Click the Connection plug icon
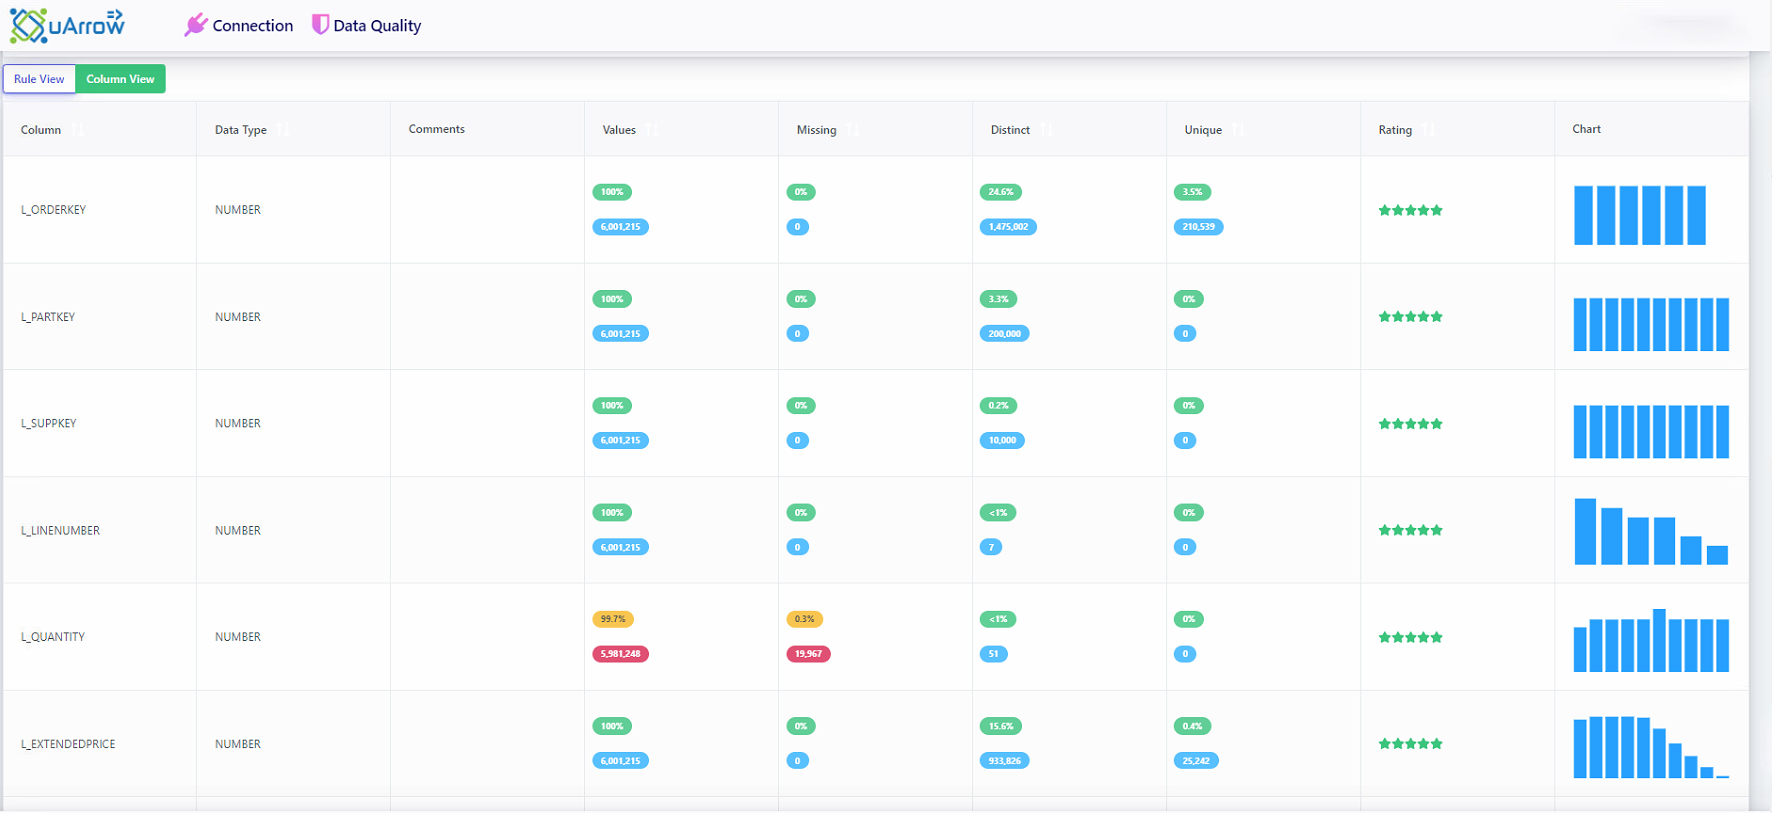This screenshot has height=813, width=1772. pos(195,25)
